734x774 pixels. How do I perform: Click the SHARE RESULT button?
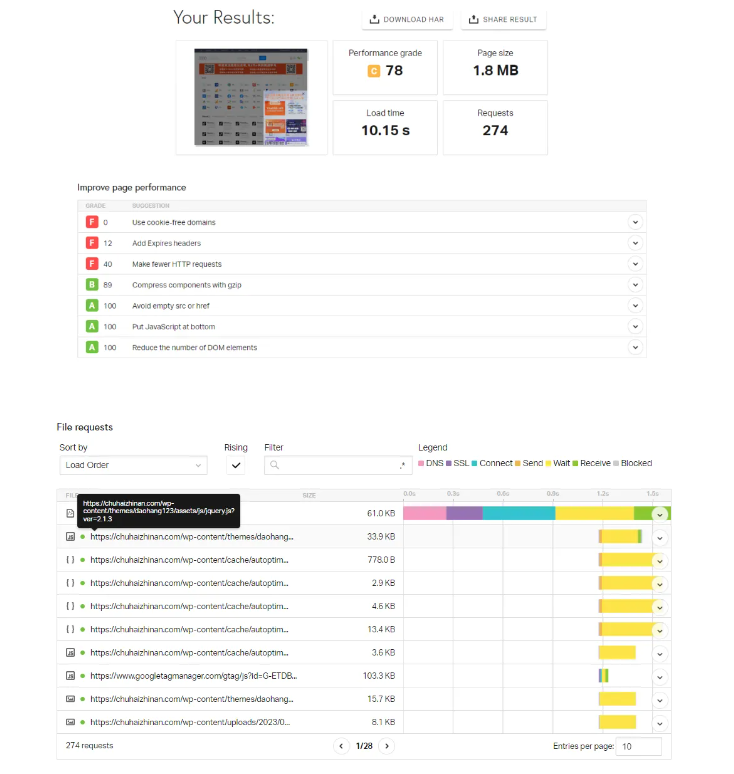point(503,19)
